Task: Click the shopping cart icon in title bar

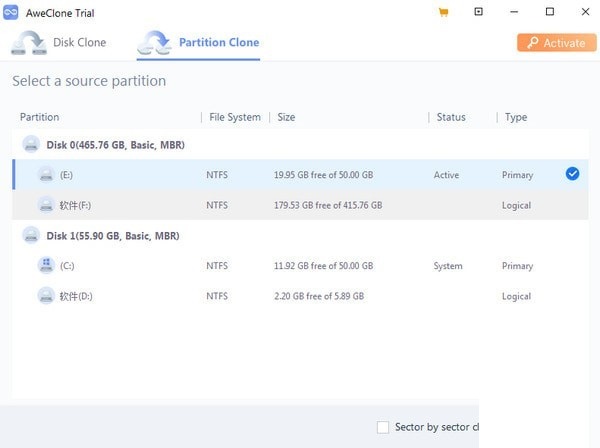Action: click(x=443, y=12)
